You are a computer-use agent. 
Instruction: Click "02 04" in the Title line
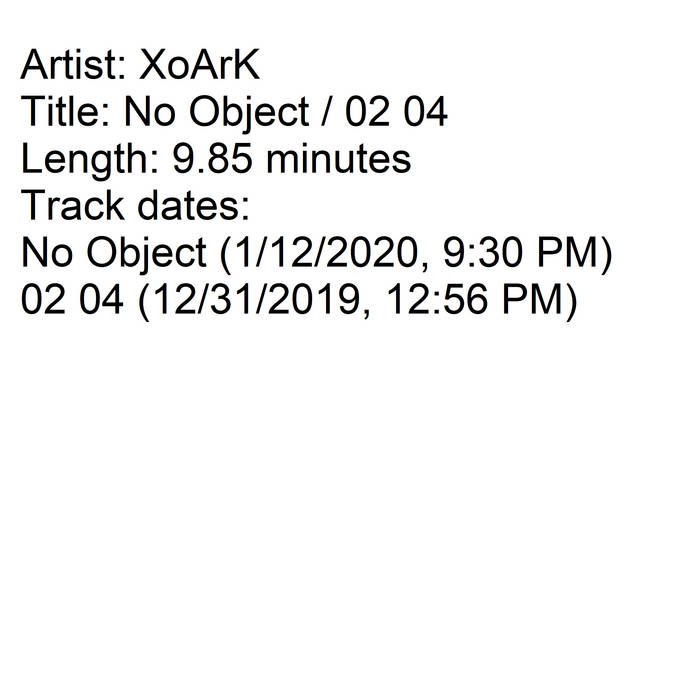point(395,113)
